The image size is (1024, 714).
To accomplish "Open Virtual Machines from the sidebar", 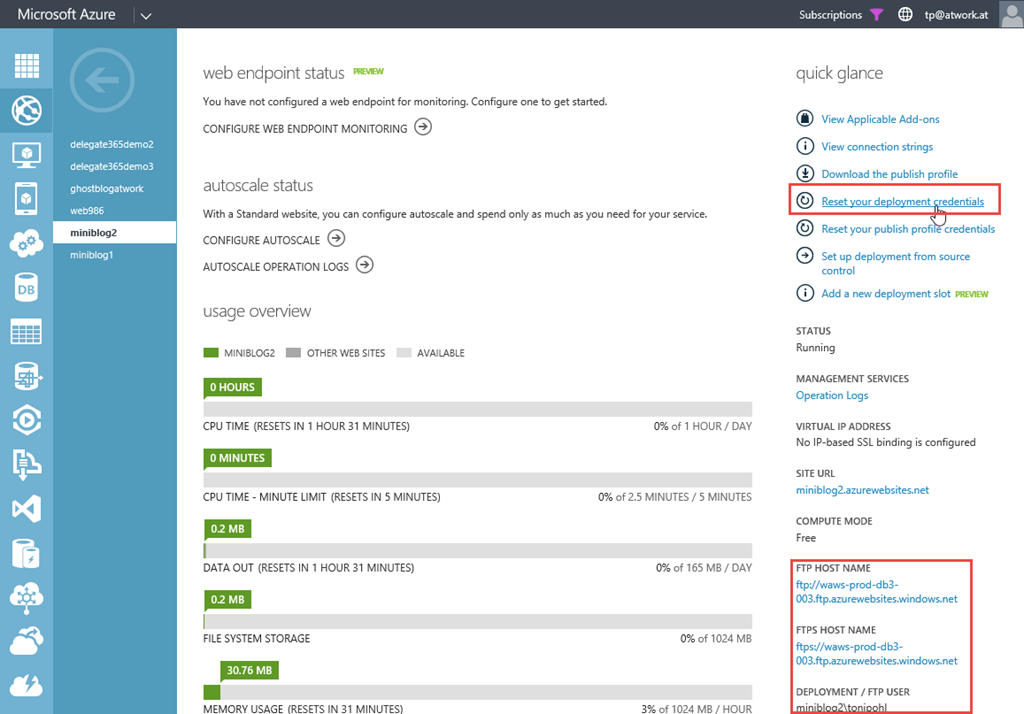I will tap(26, 155).
